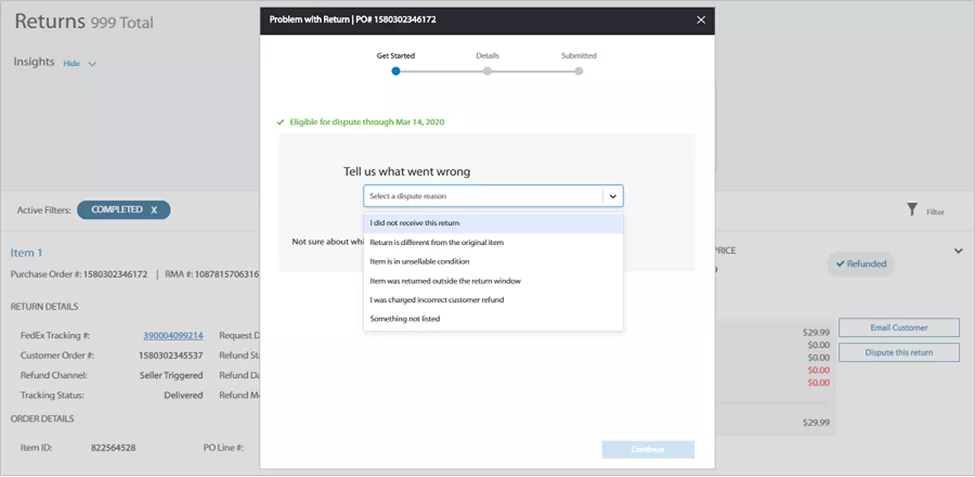Screen dimensions: 975x477
Task: Open FedEx tracking number 390004099214 link
Action: [172, 336]
